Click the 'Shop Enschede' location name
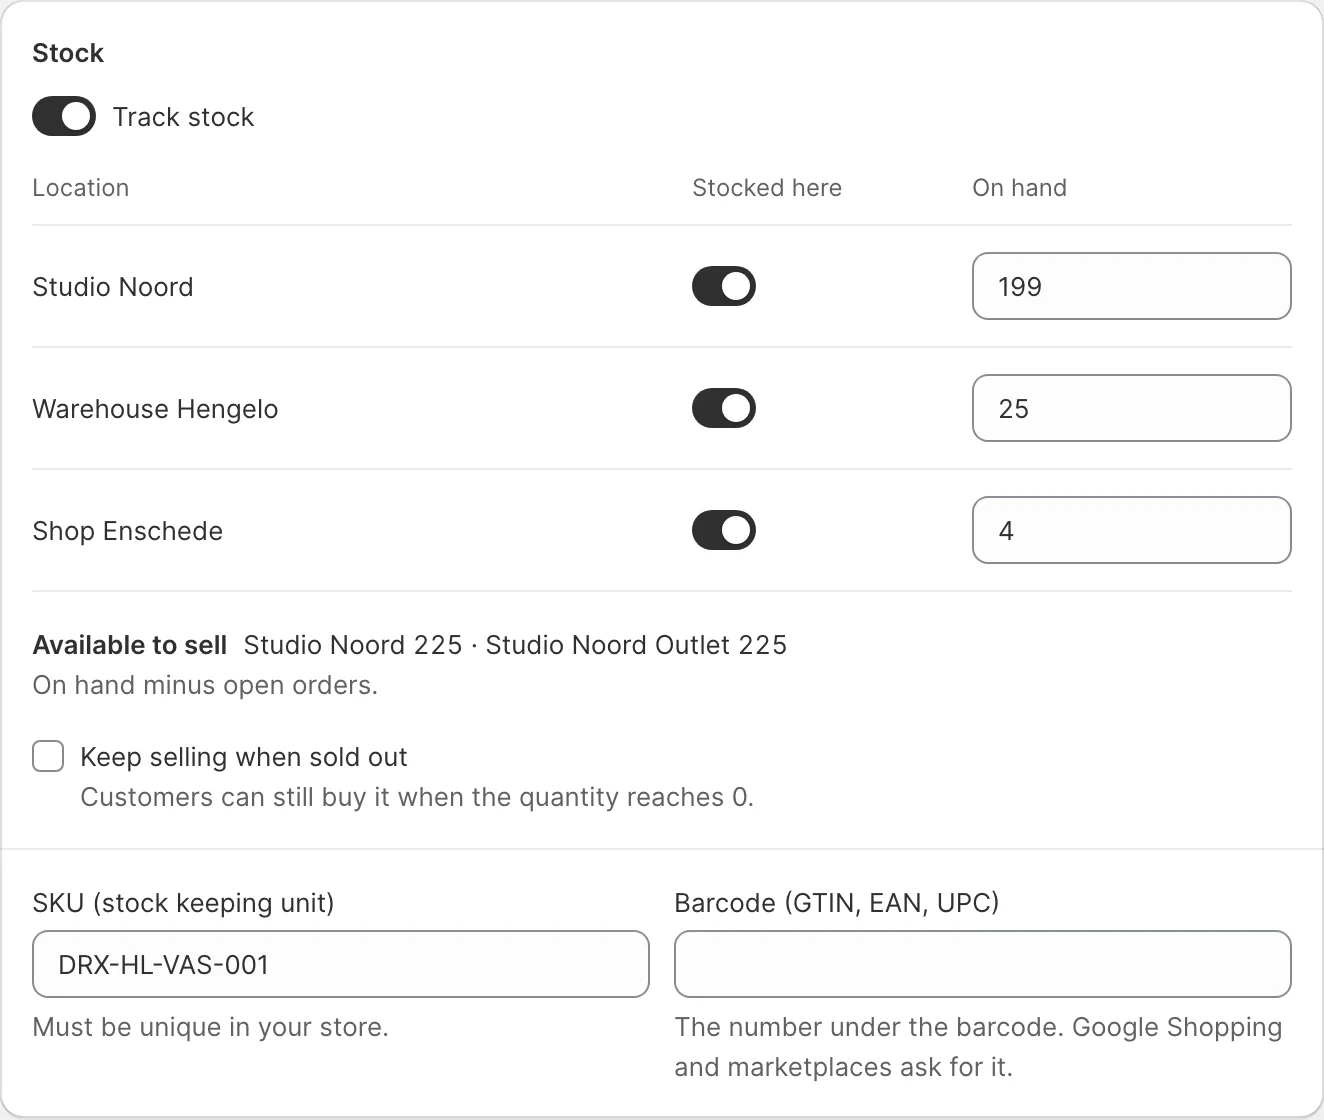 (127, 531)
